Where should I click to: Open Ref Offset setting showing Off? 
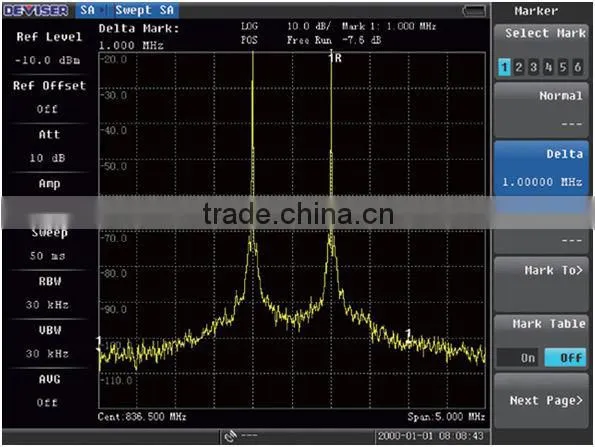point(49,98)
